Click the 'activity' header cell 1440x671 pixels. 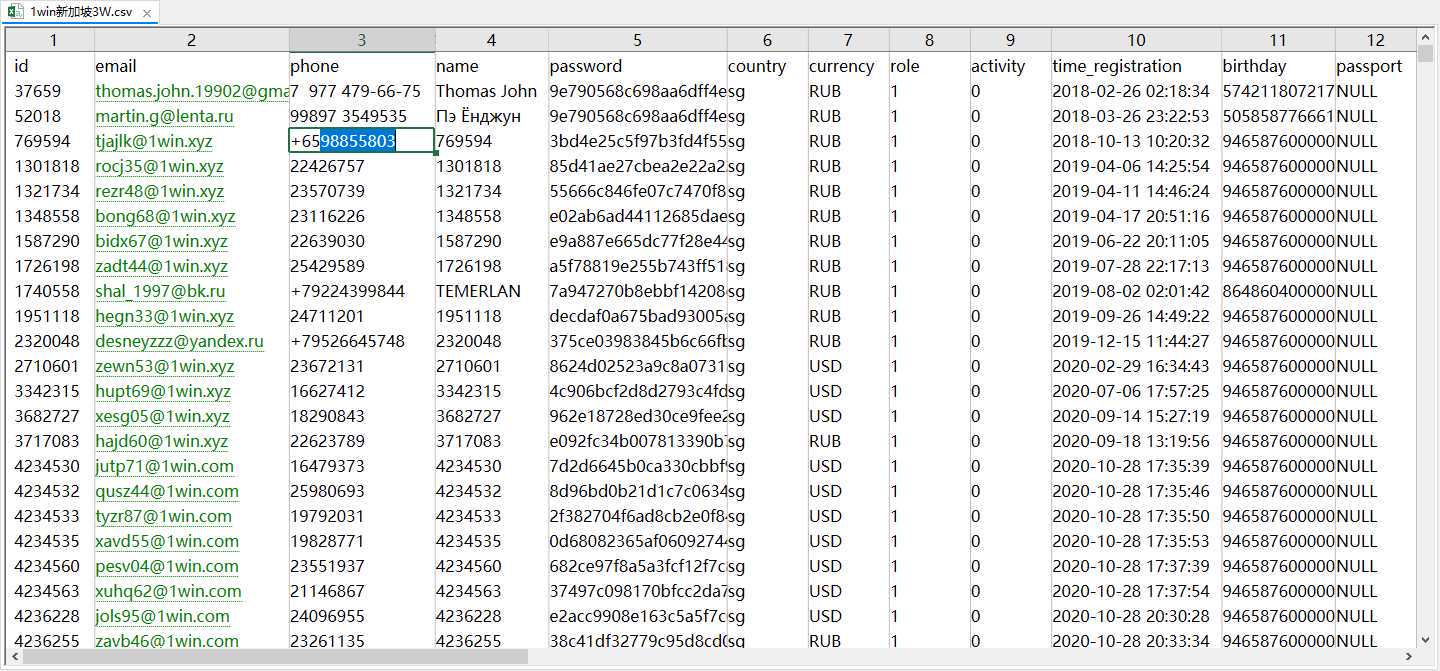pos(1010,66)
